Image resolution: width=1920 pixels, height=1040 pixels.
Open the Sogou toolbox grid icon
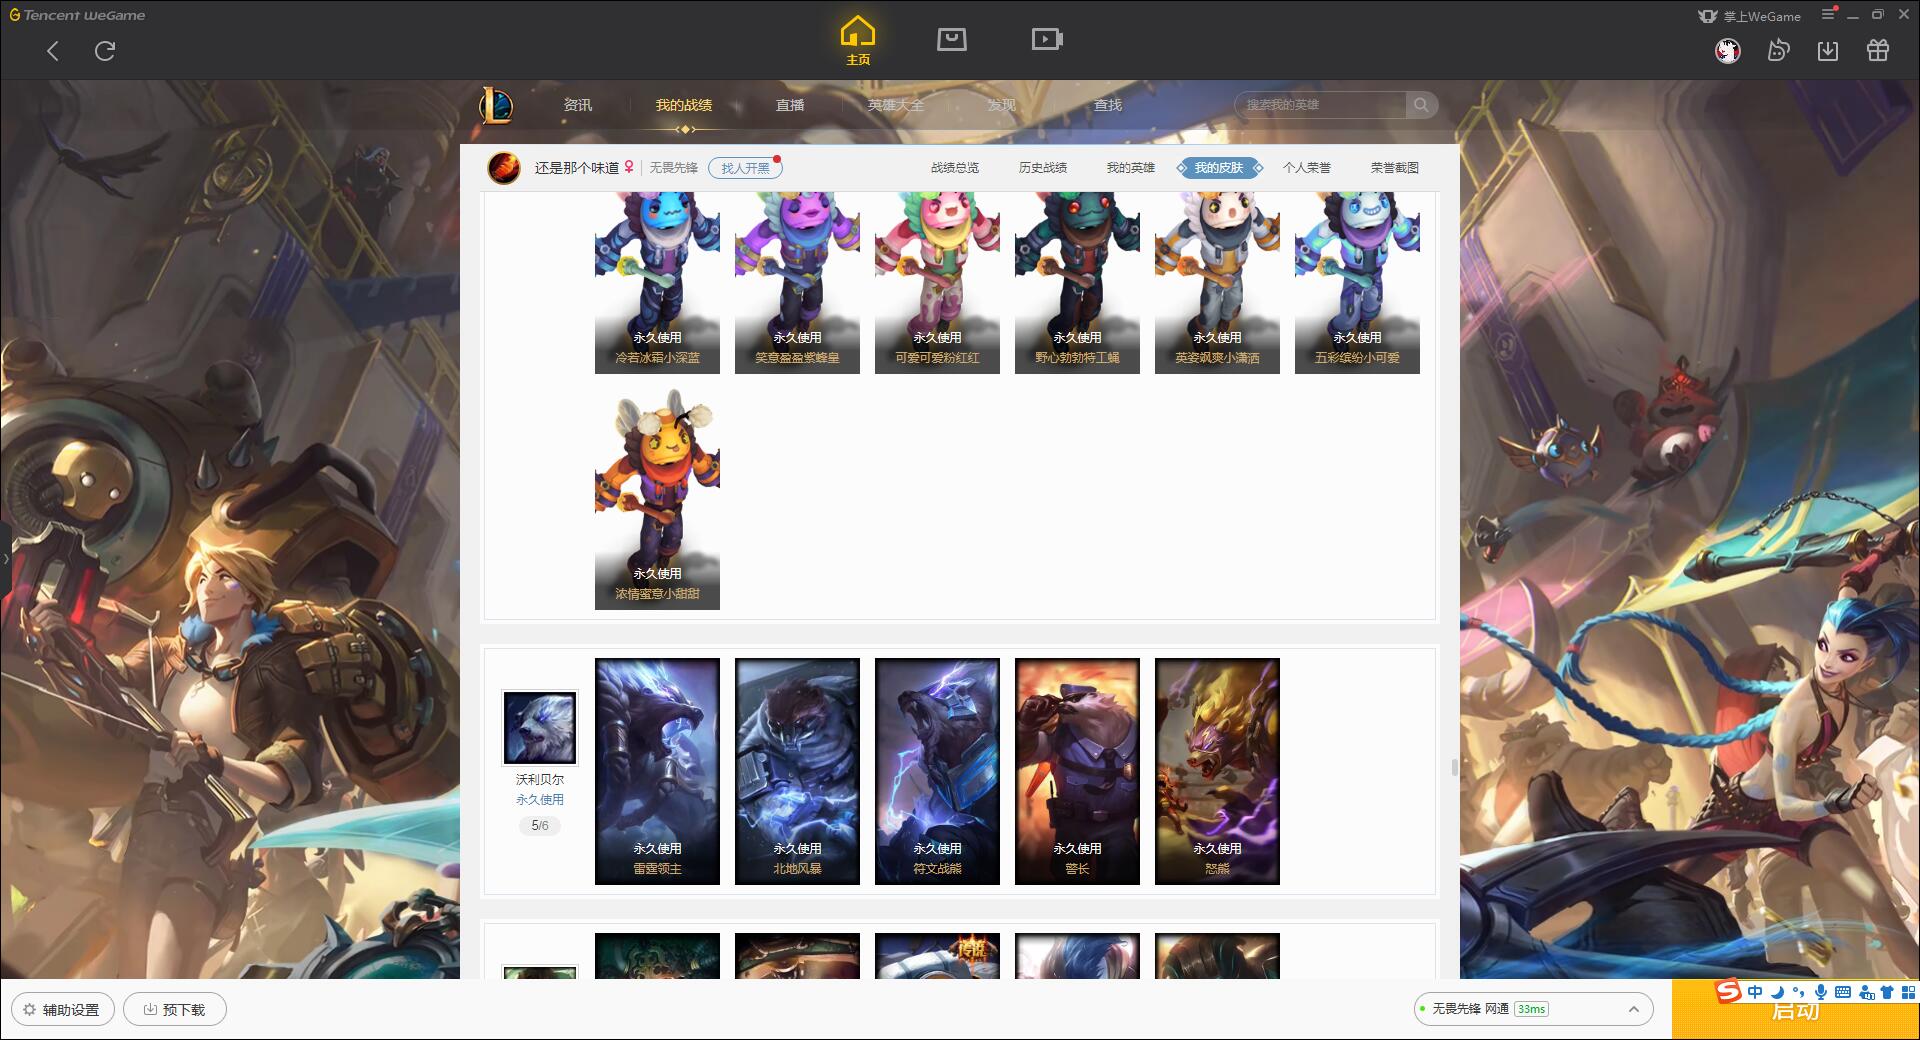1908,992
